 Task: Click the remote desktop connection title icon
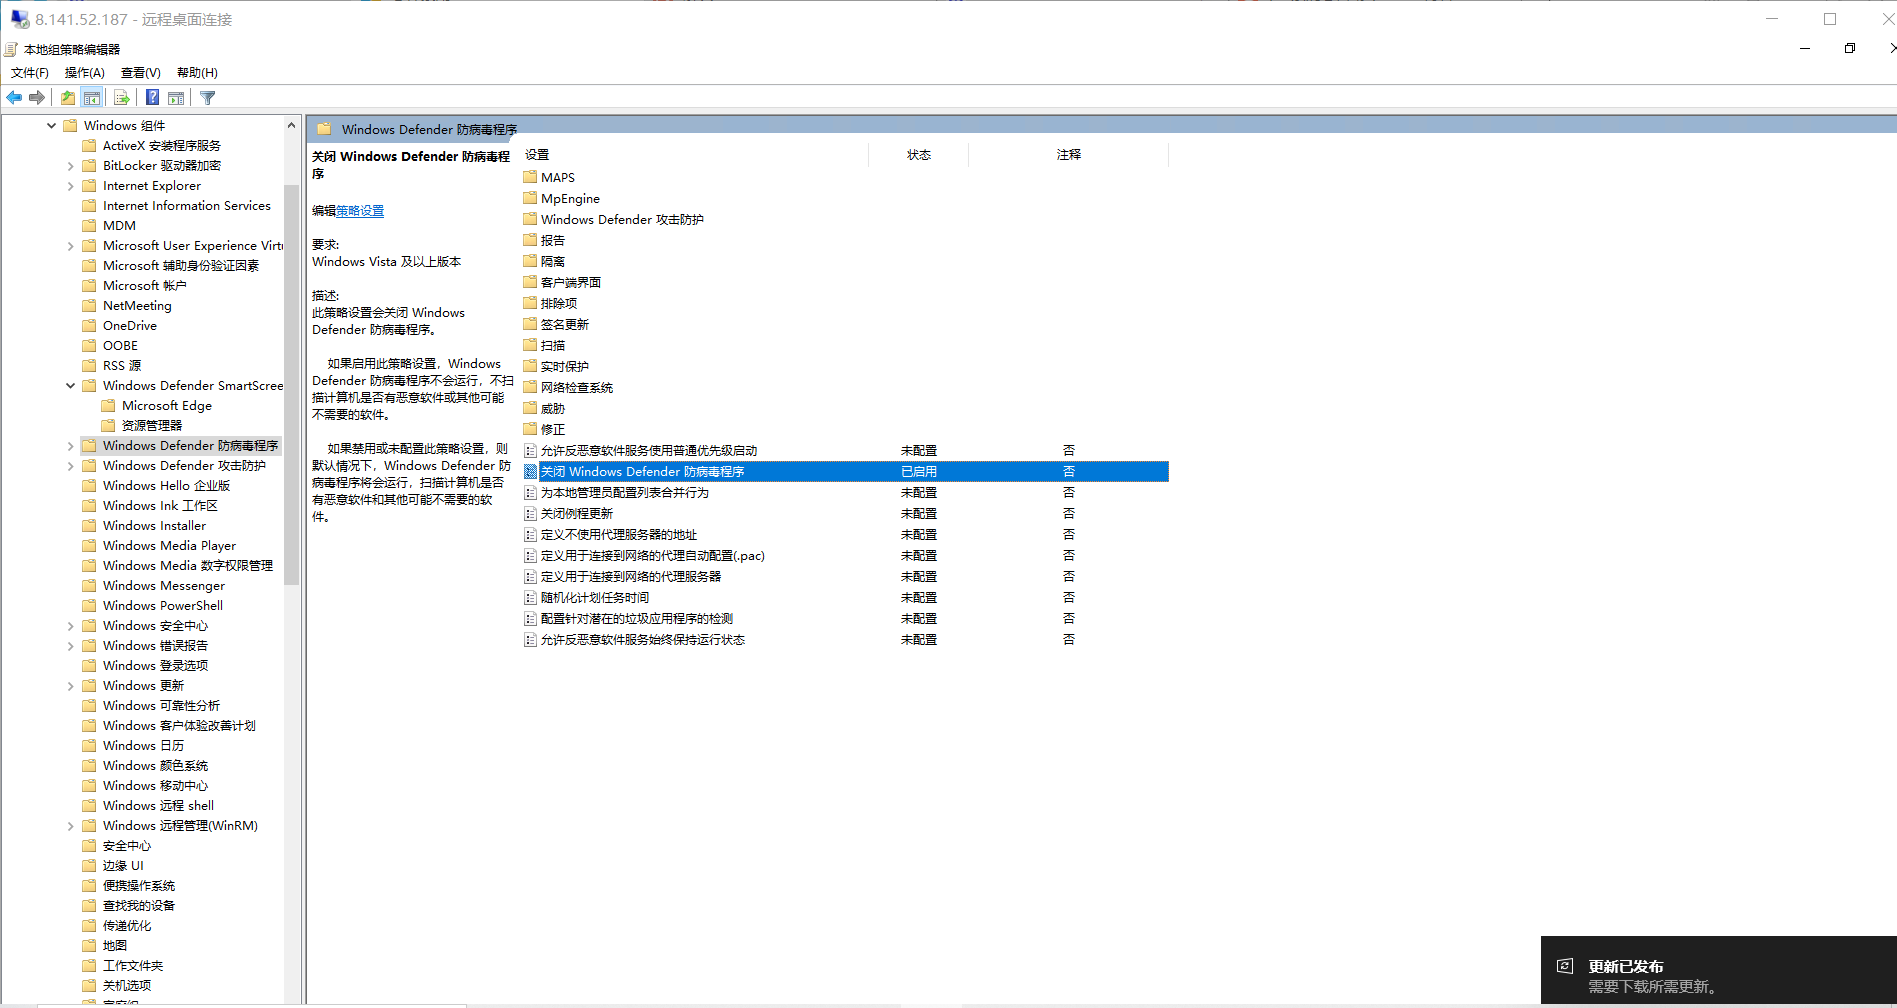20,19
